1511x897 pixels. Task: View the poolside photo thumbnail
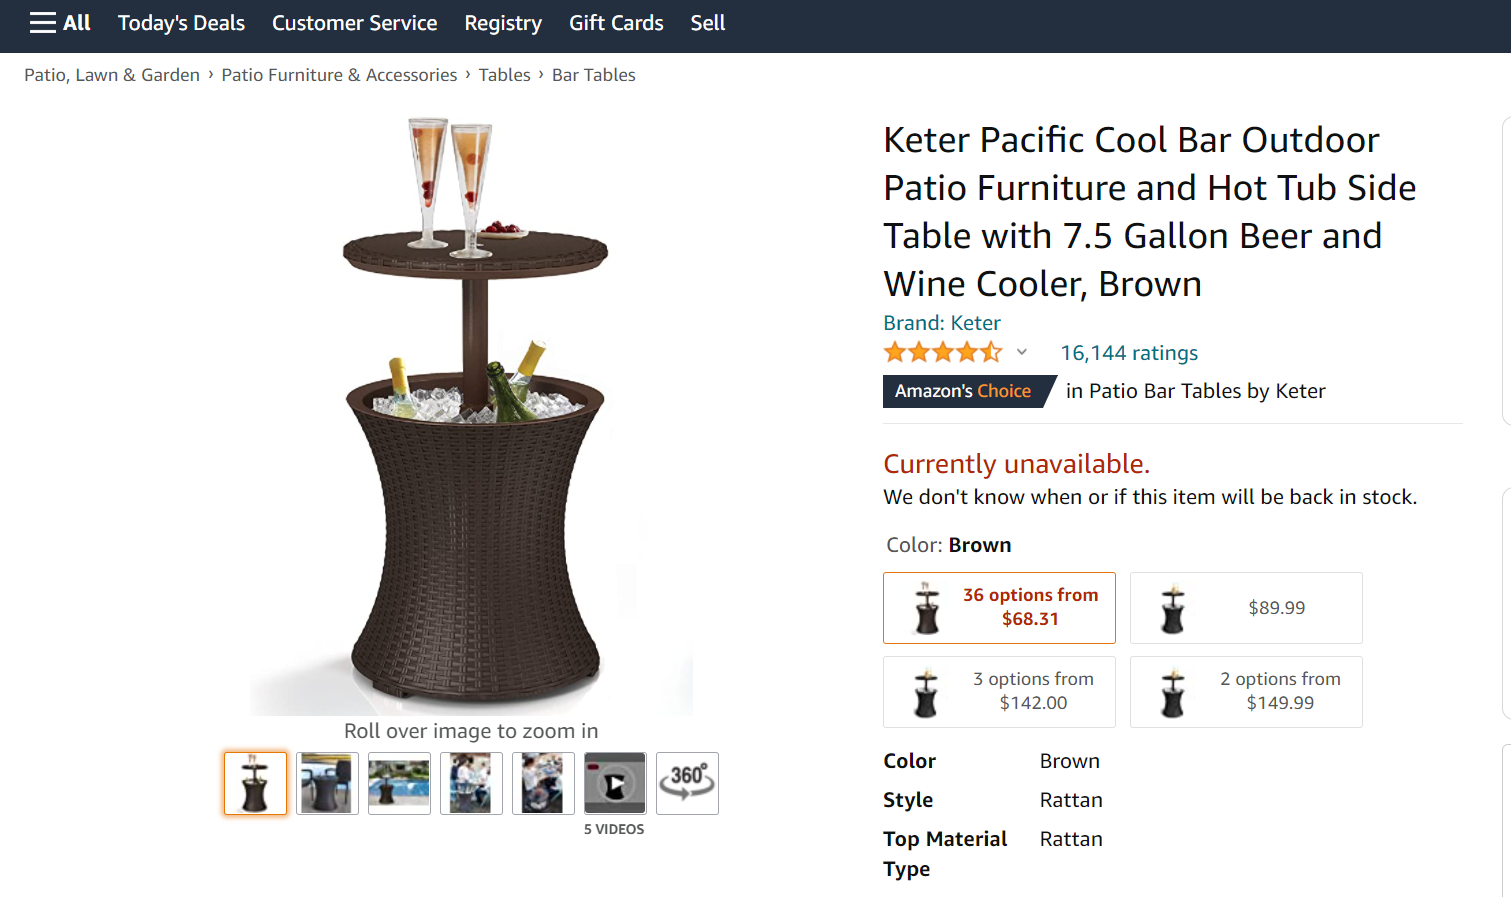(399, 783)
